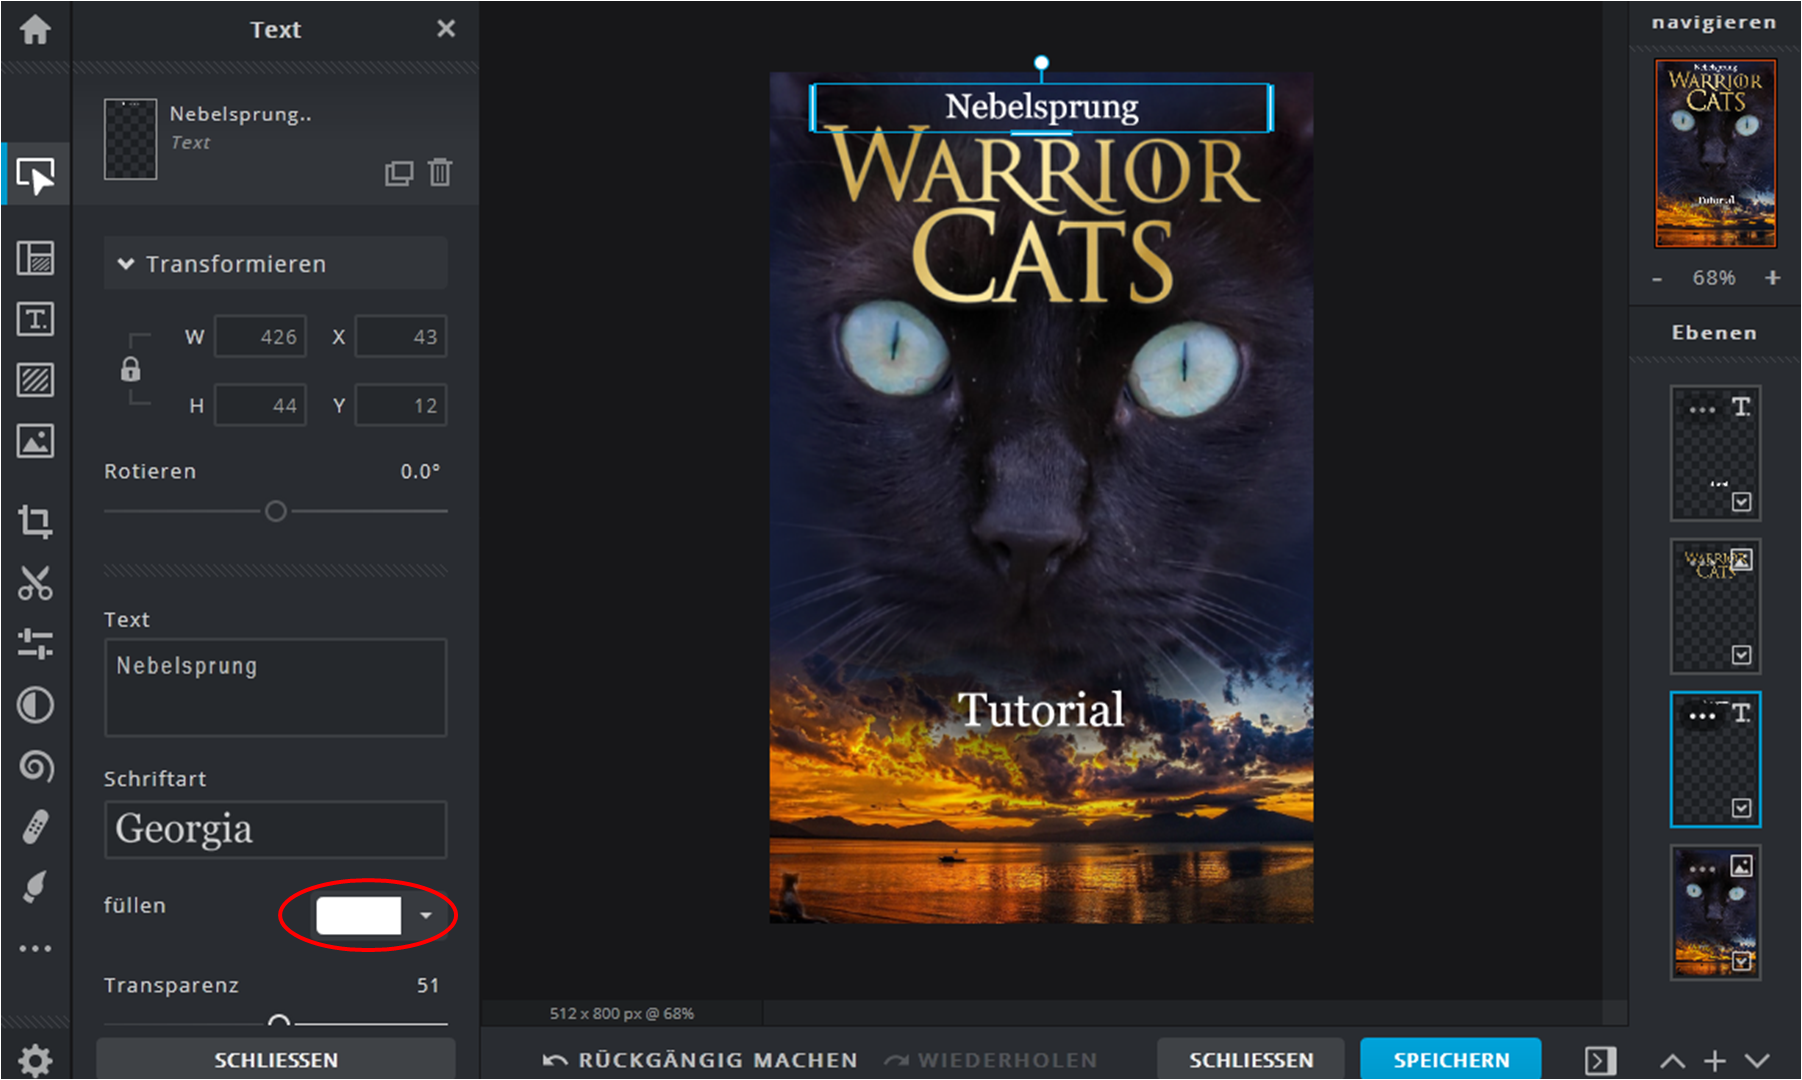Select the Draw brush tool
Image resolution: width=1802 pixels, height=1080 pixels.
pos(35,887)
